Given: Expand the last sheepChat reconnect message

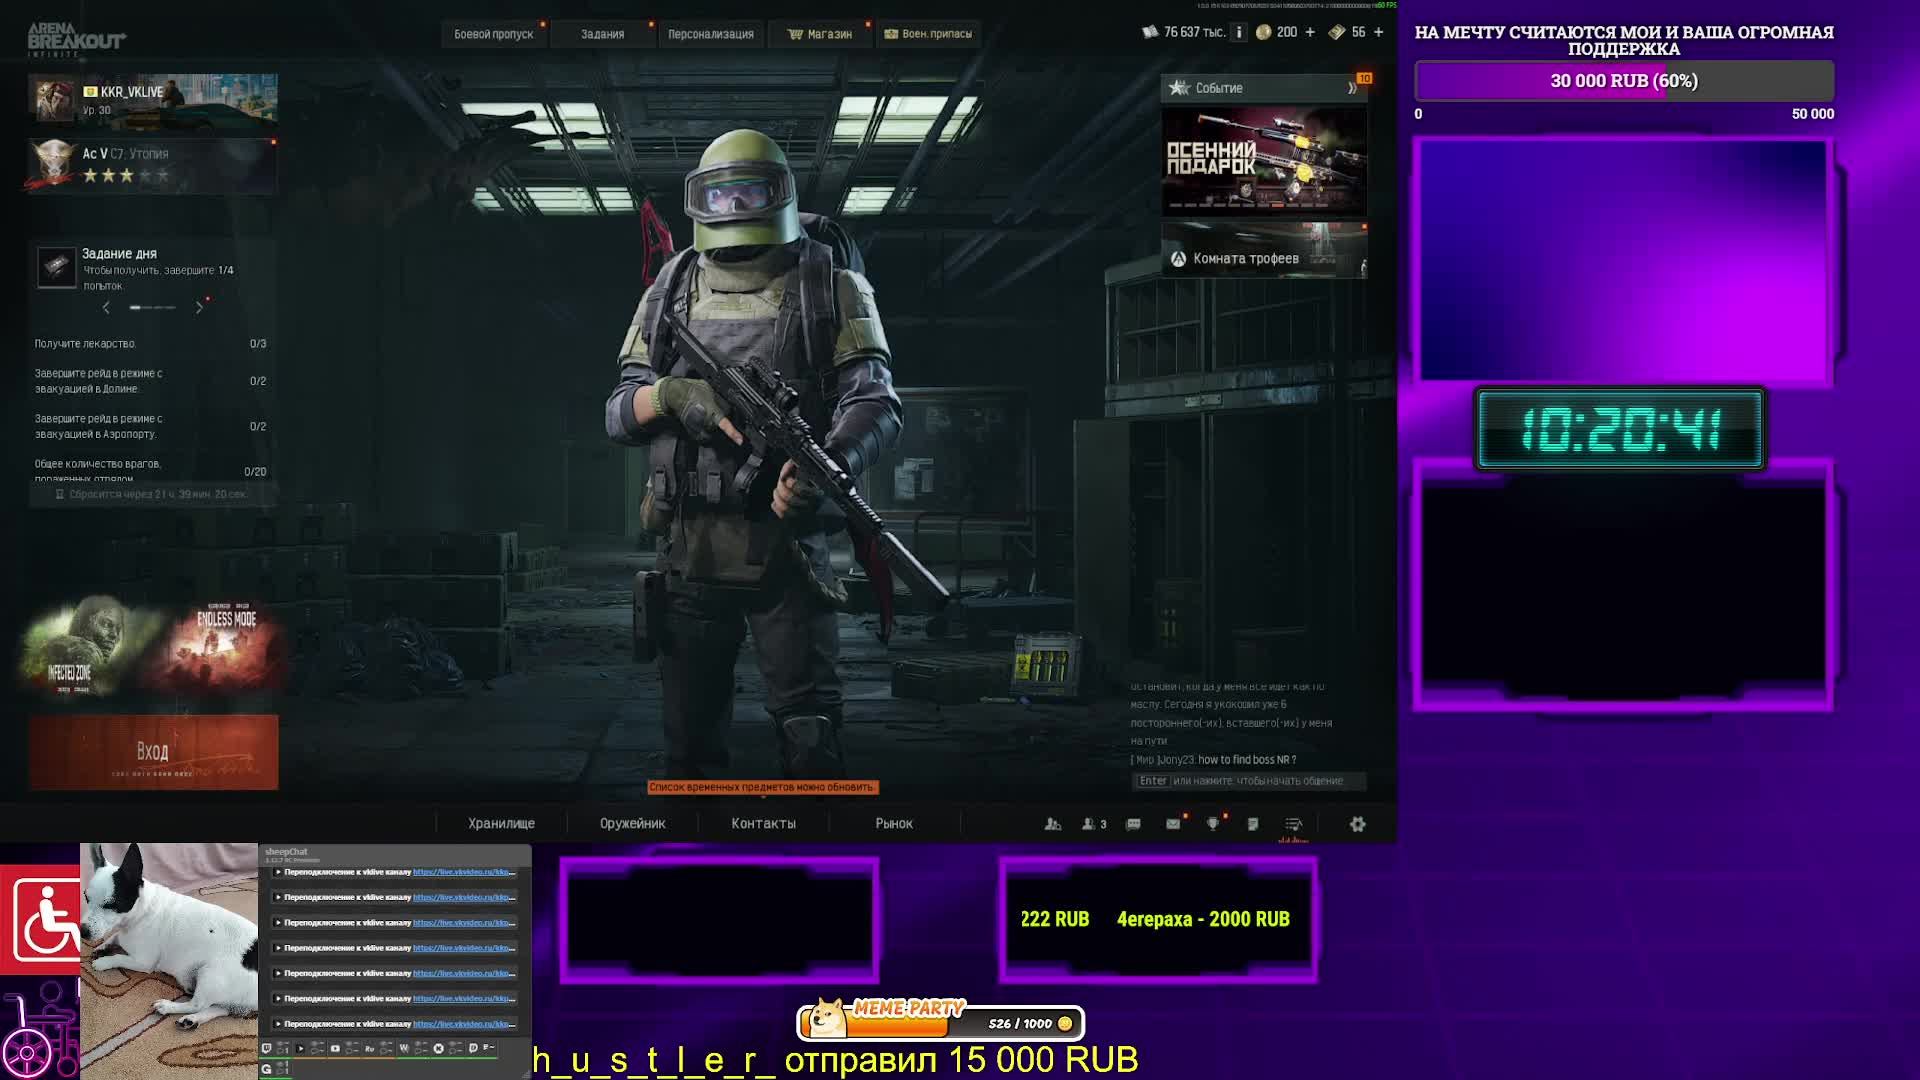Looking at the screenshot, I should [x=278, y=1024].
